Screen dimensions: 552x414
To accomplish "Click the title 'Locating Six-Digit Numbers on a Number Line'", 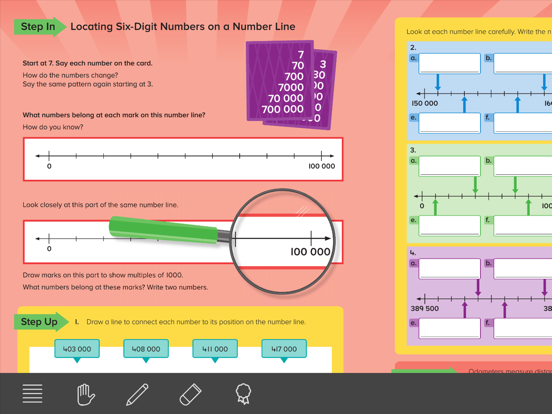I will pos(183,27).
